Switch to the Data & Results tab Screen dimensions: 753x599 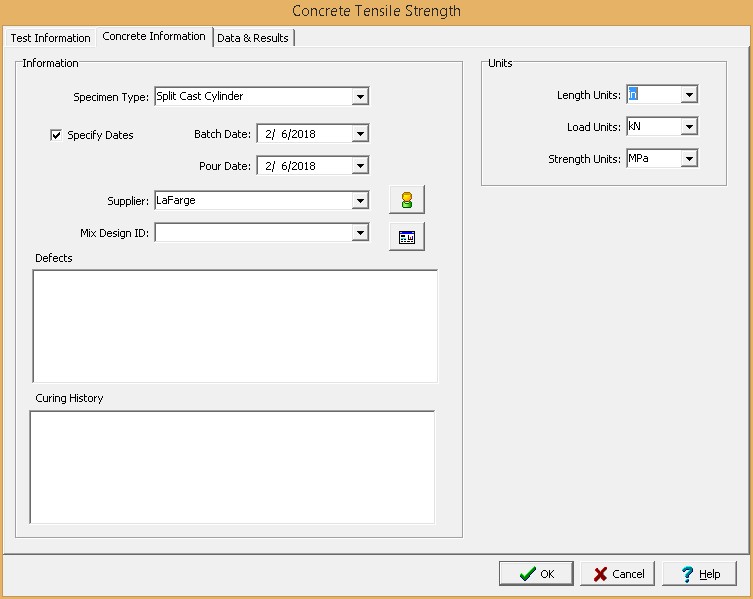click(253, 38)
